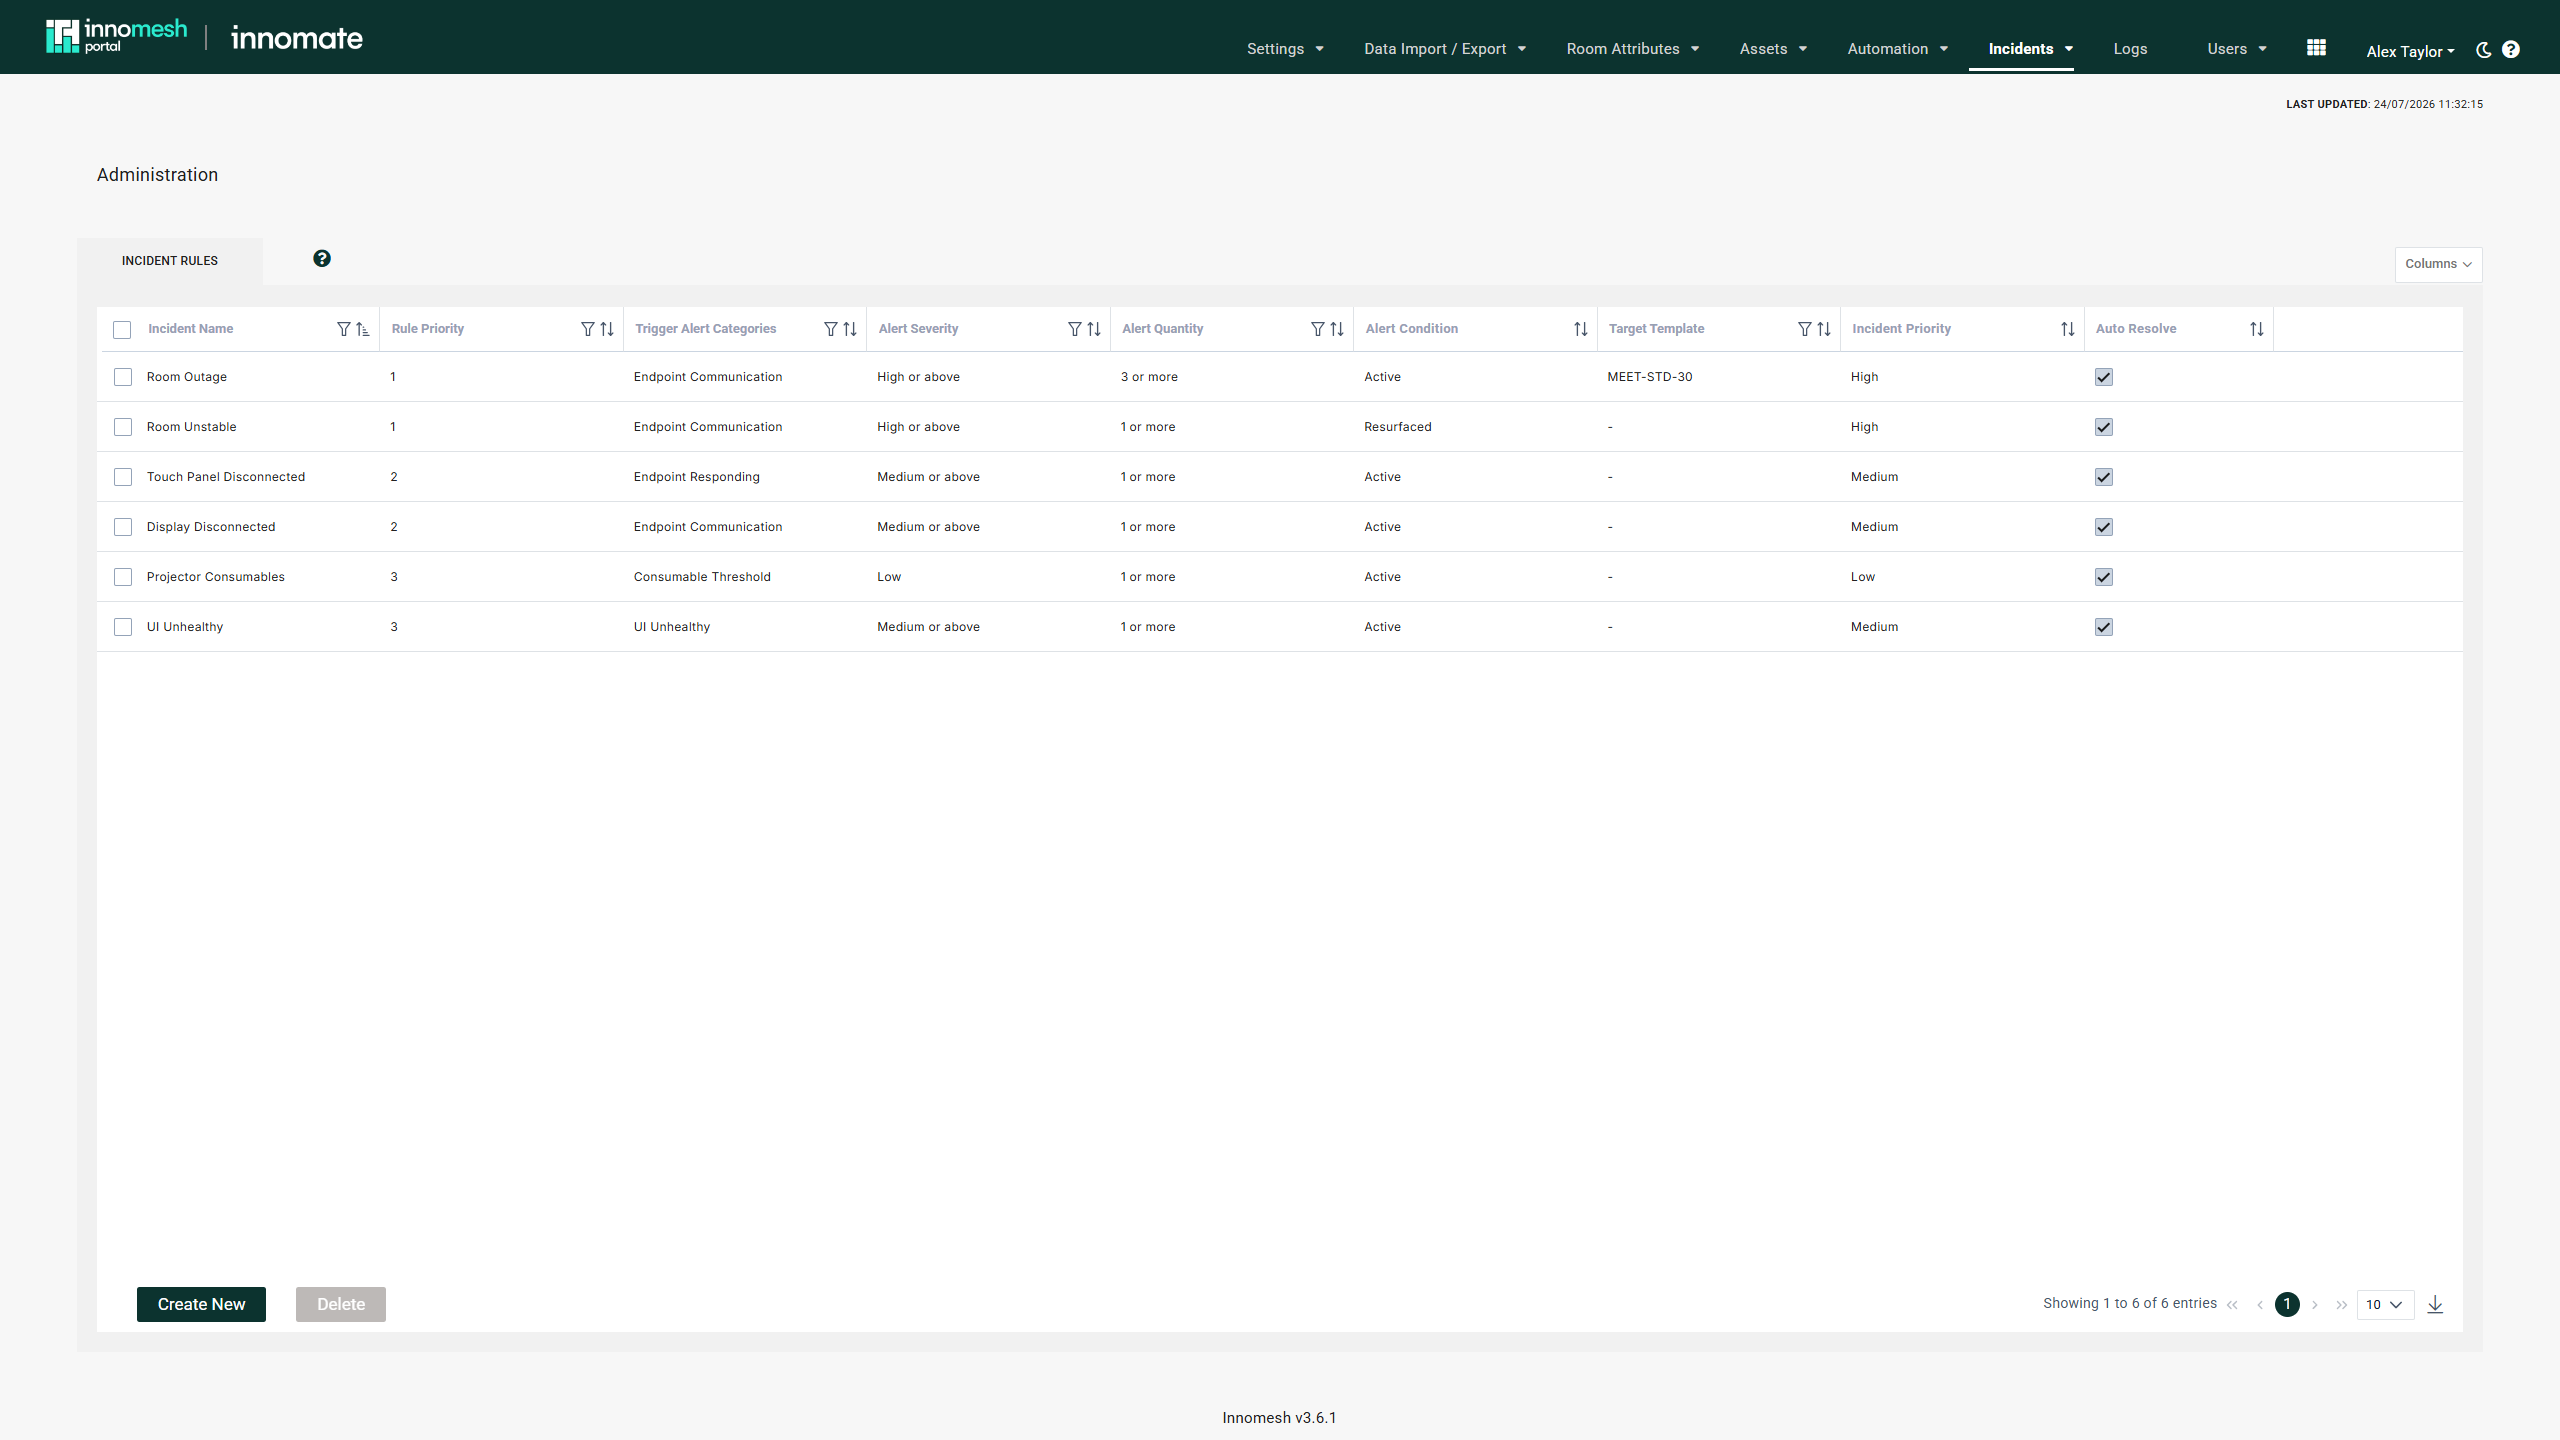The image size is (2560, 1440).
Task: Tick Display Disconnected row checkbox
Action: pyautogui.click(x=123, y=527)
